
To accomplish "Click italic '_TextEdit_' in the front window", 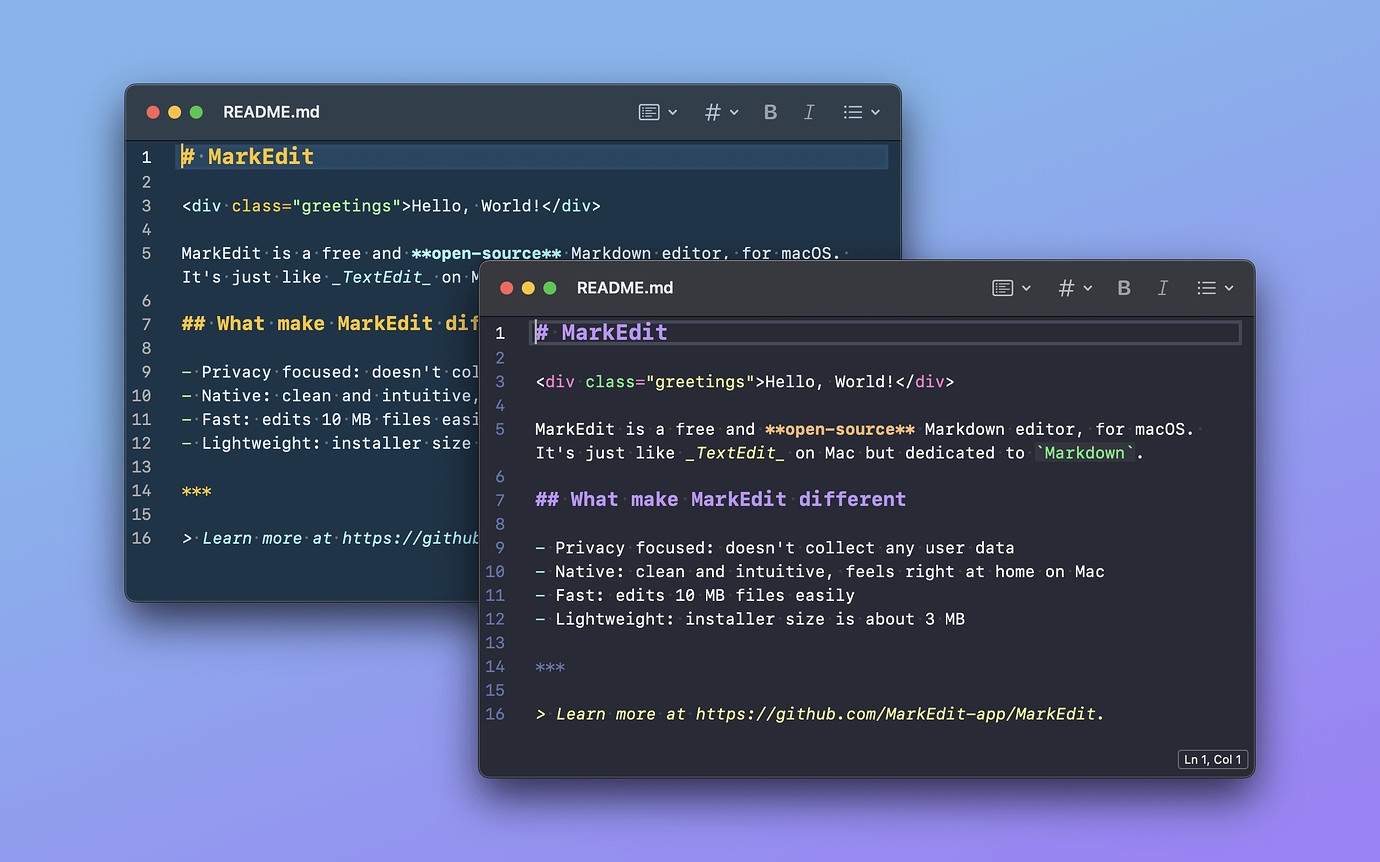I will (x=735, y=453).
